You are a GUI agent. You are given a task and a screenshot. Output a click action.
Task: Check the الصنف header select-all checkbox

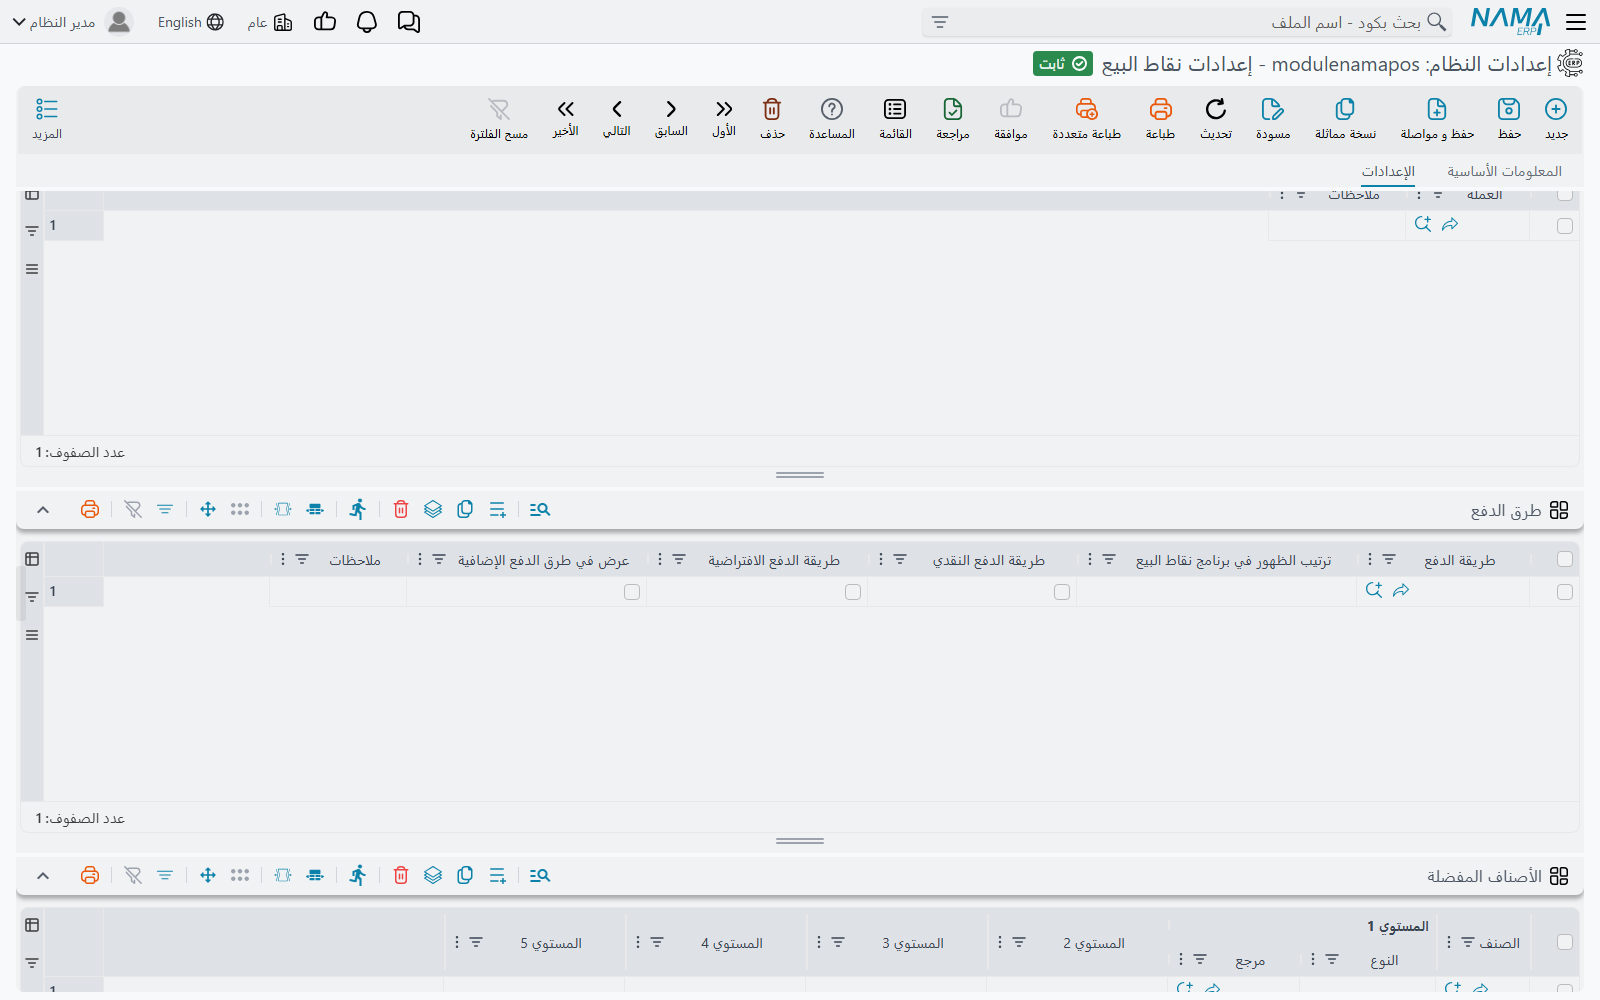coord(1565,942)
